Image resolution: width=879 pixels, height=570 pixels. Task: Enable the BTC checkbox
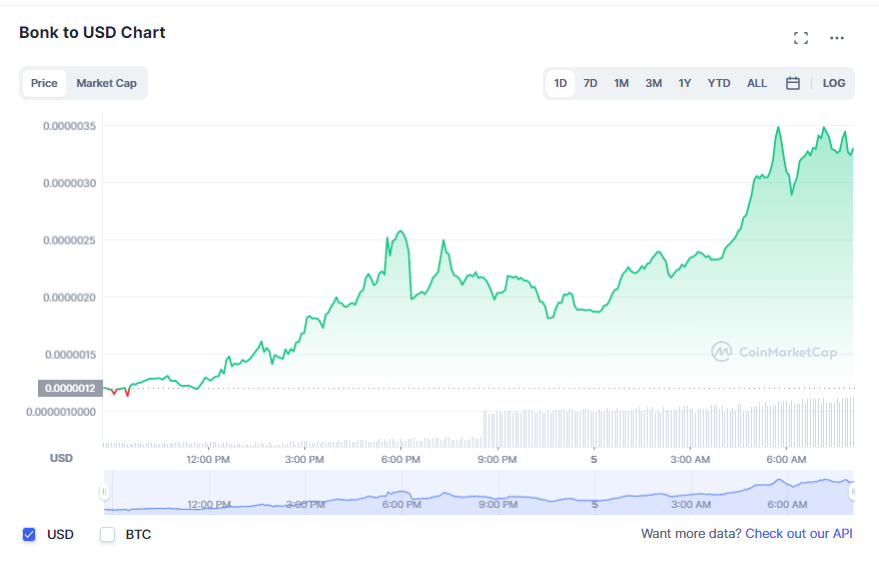[x=108, y=534]
